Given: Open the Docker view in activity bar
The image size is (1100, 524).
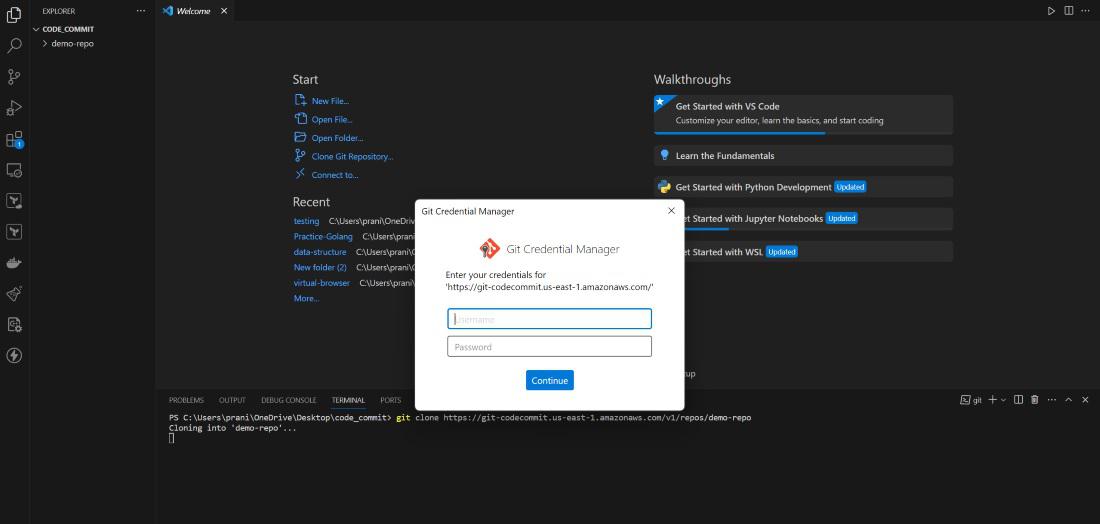Looking at the screenshot, I should (x=14, y=263).
